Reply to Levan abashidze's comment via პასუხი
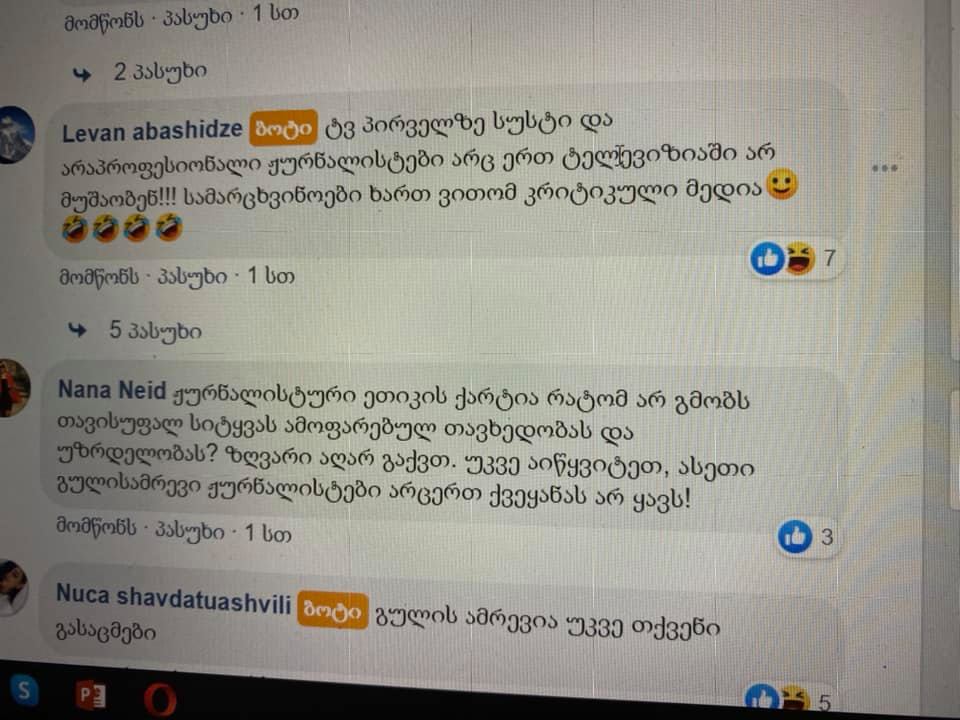Image resolution: width=960 pixels, height=720 pixels. (x=192, y=277)
